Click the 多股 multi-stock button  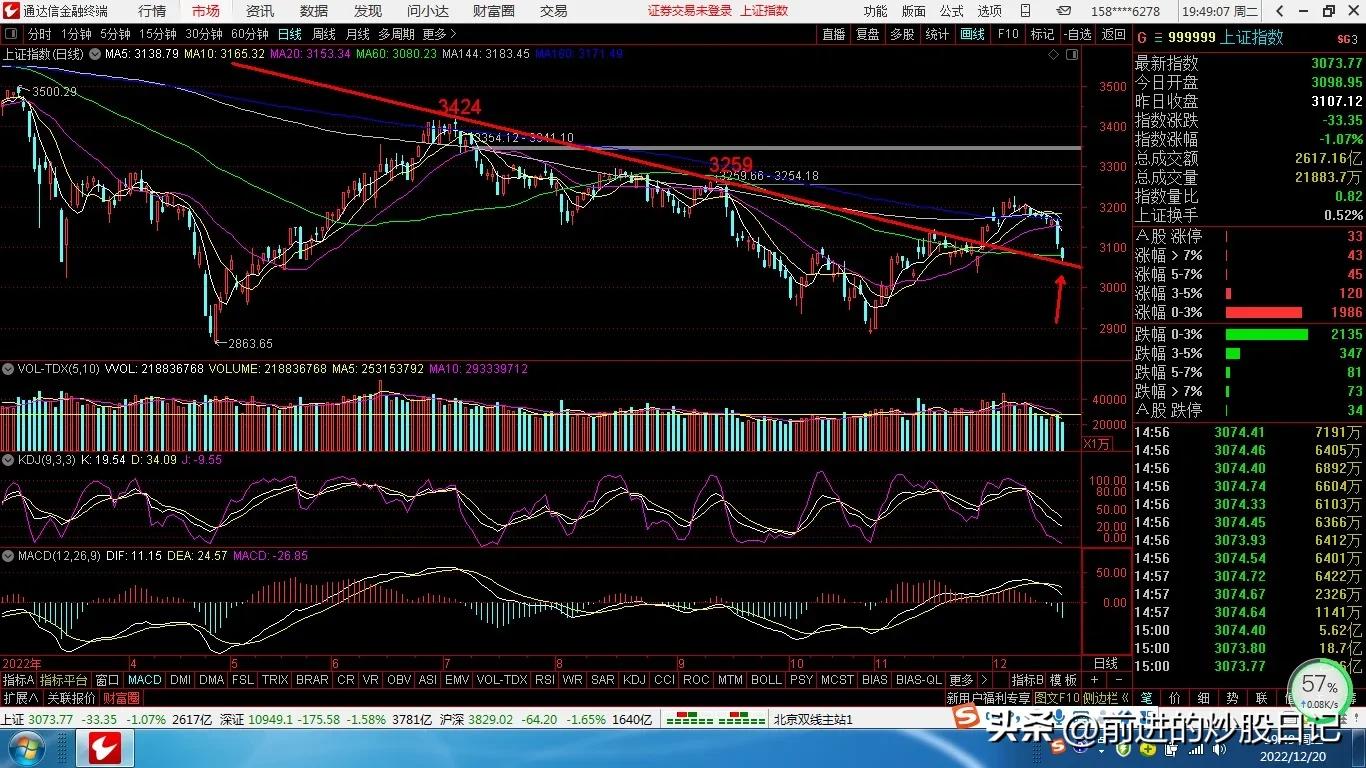902,34
